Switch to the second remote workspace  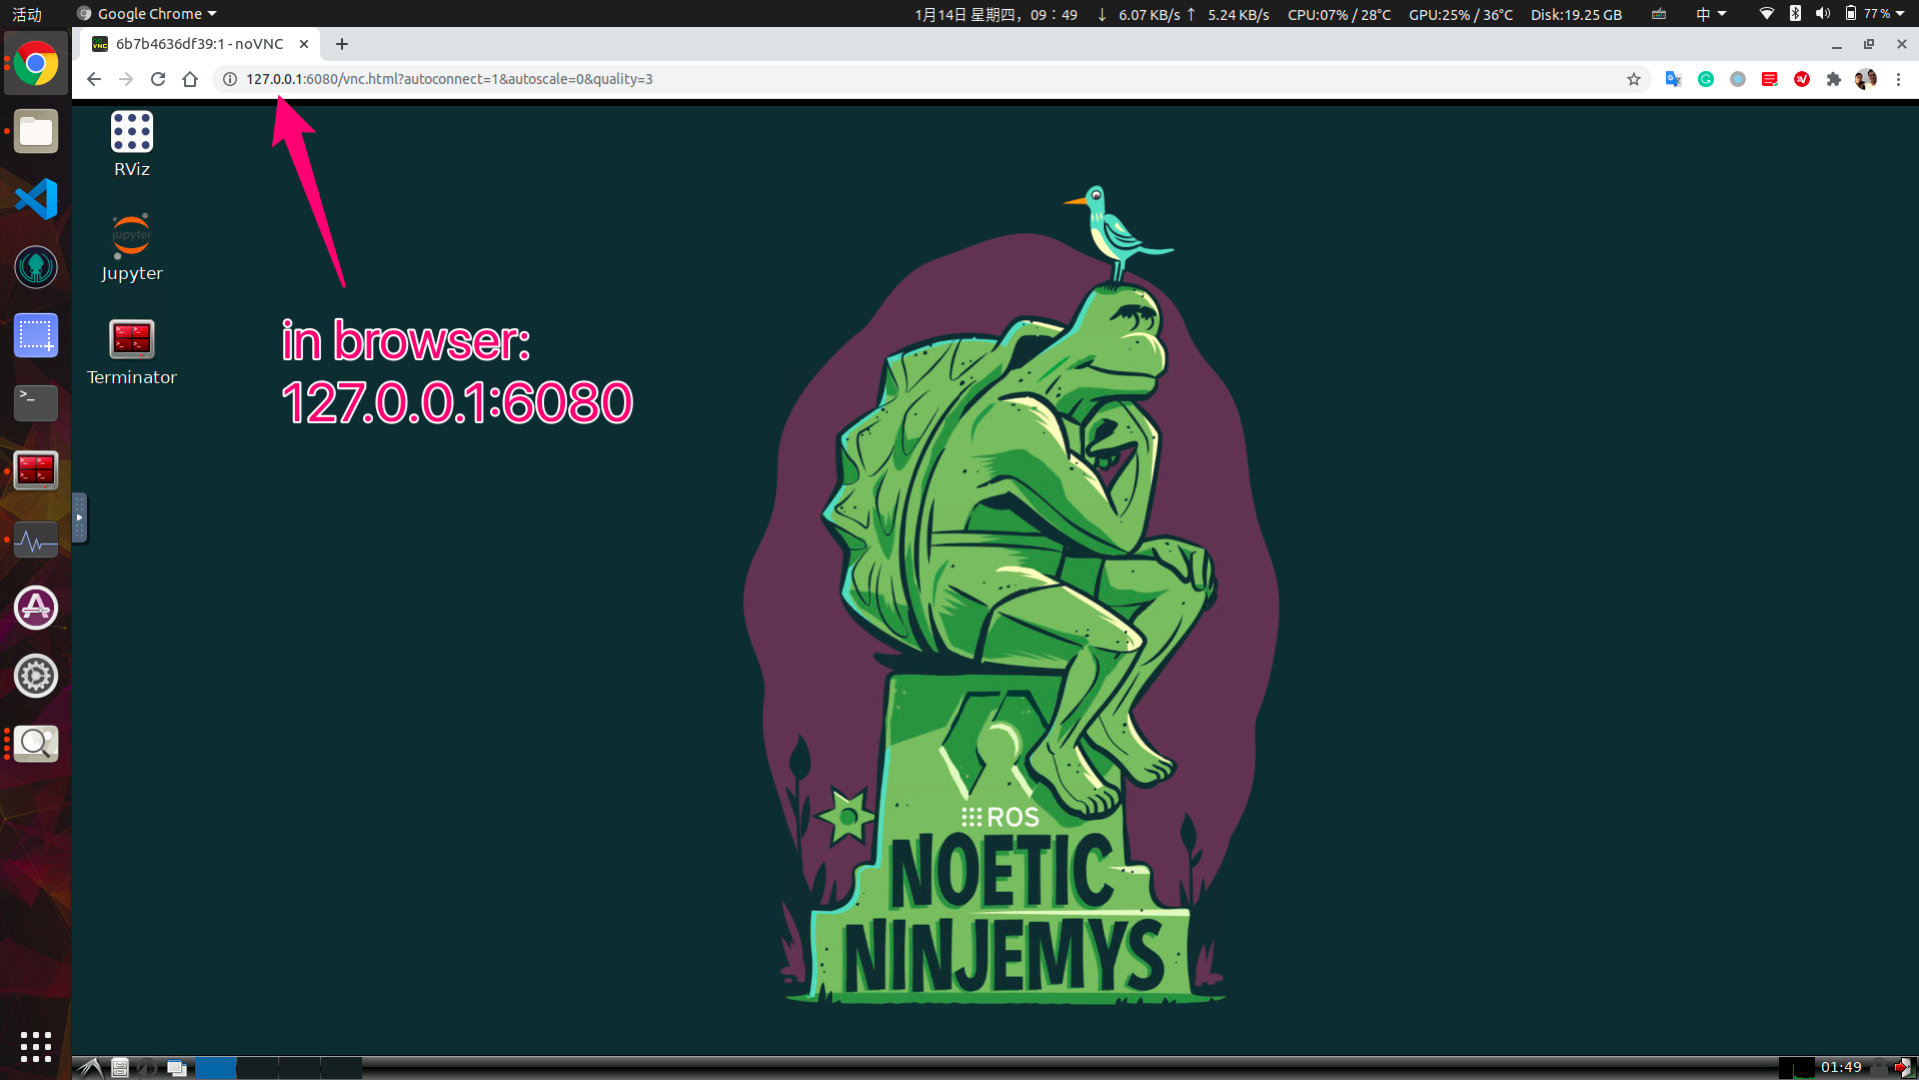[257, 1068]
